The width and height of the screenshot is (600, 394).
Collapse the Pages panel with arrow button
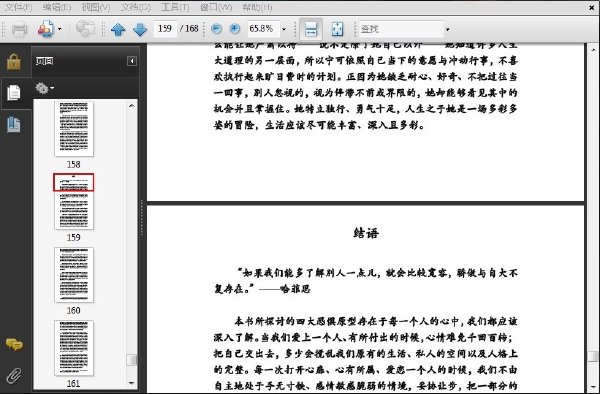point(132,61)
